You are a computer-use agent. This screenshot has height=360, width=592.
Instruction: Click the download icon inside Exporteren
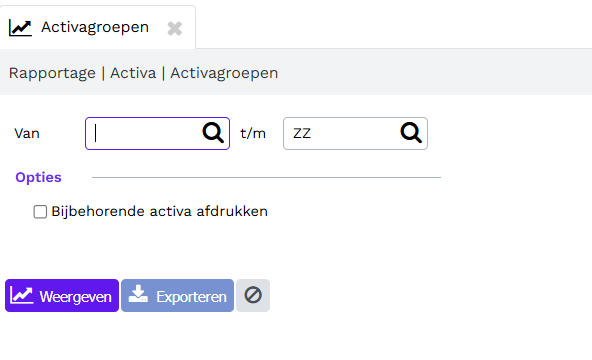138,294
